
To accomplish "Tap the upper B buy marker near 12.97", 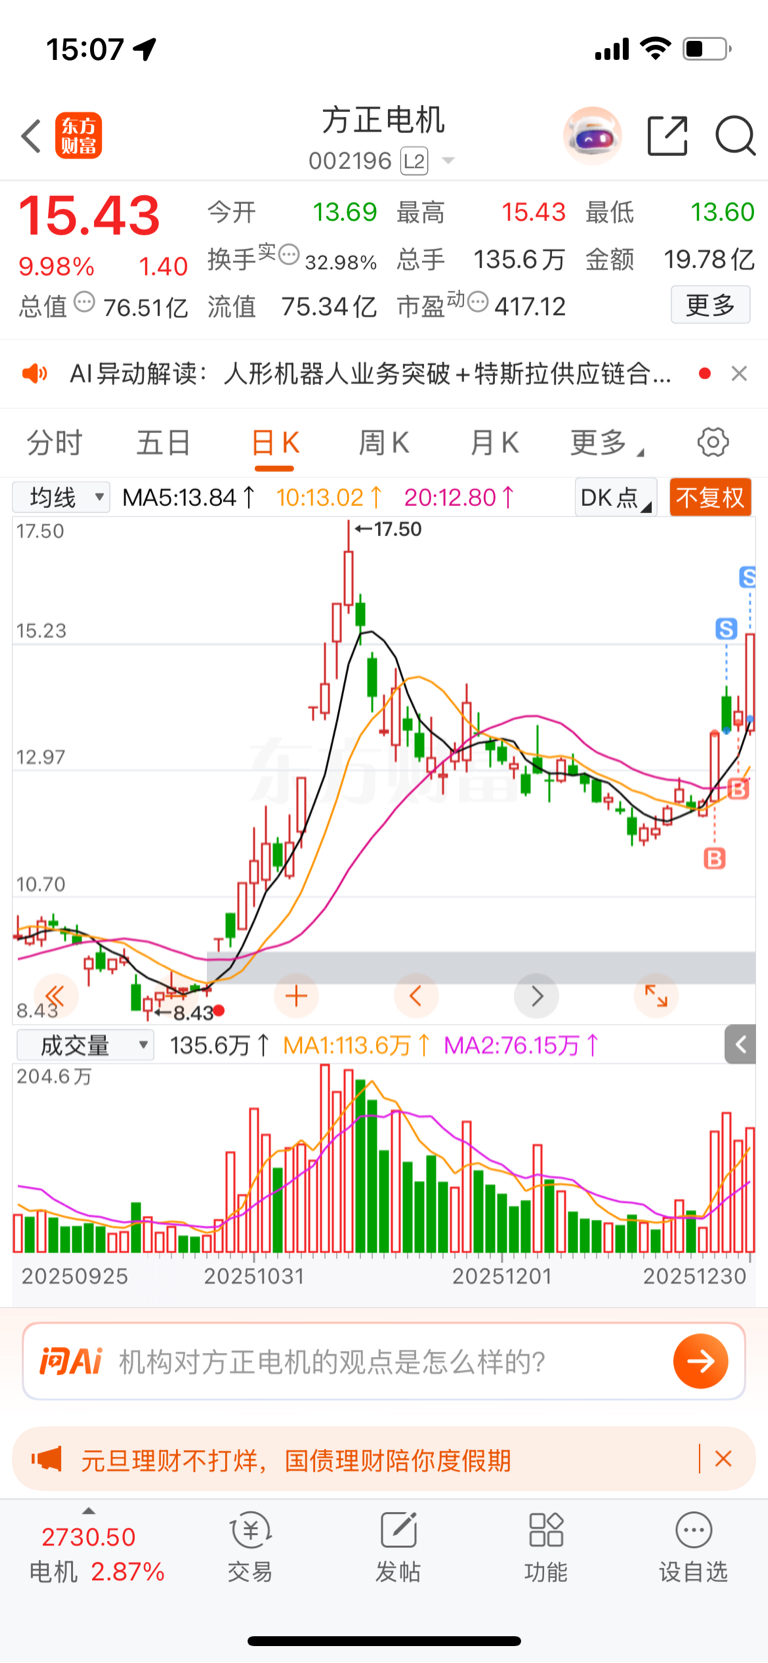I will 739,789.
